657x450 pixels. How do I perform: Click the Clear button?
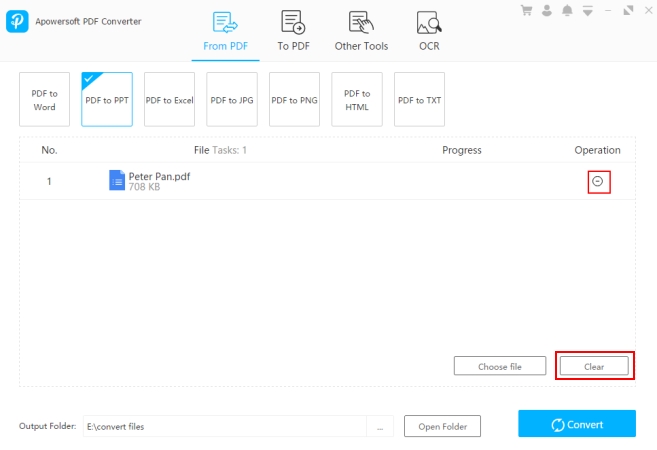point(594,366)
